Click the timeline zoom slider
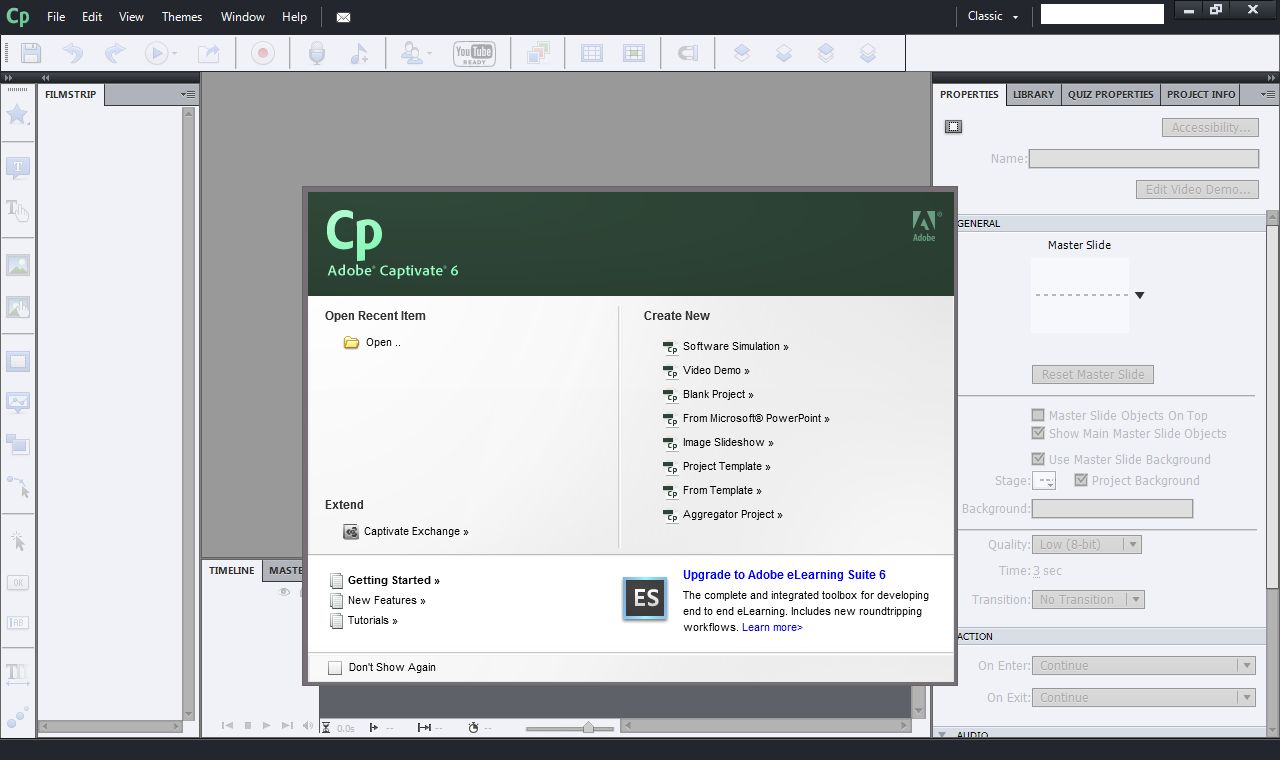The image size is (1280, 760). pos(588,728)
